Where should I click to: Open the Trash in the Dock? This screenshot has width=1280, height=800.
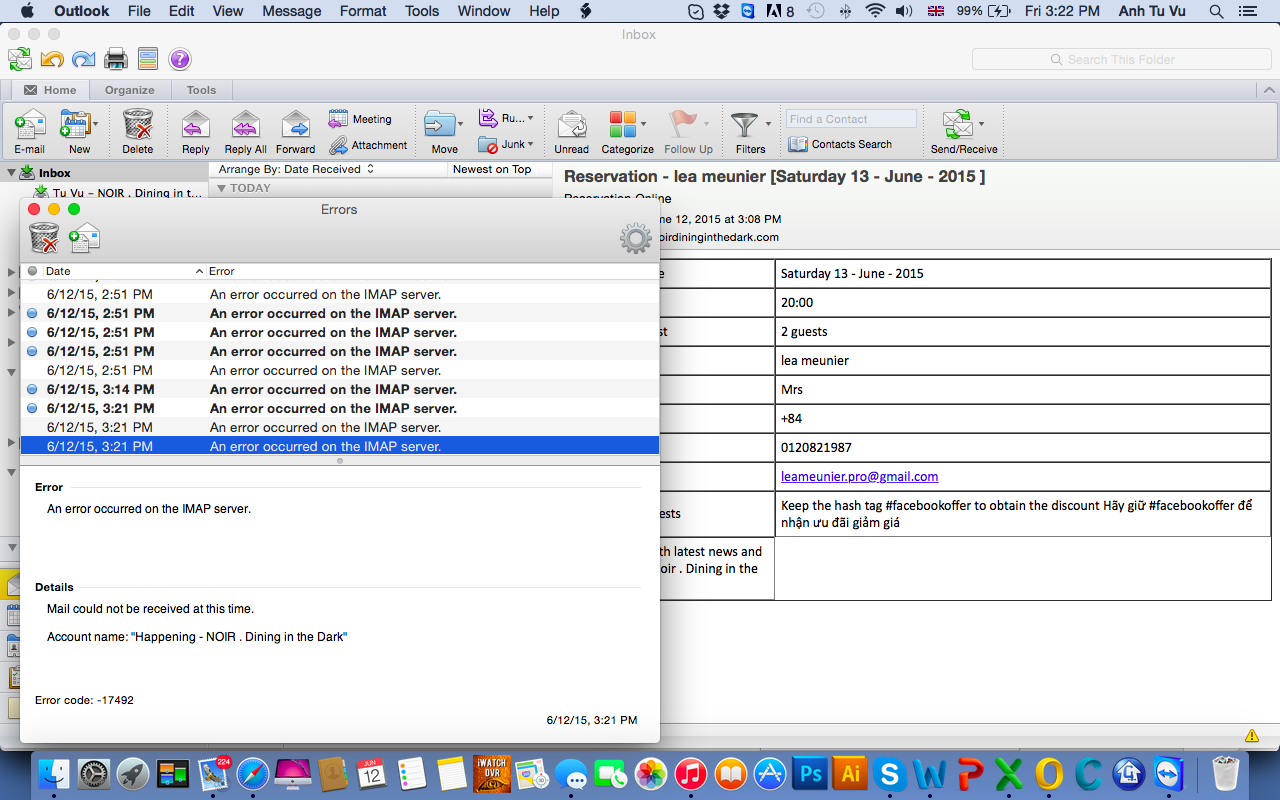tap(1225, 773)
